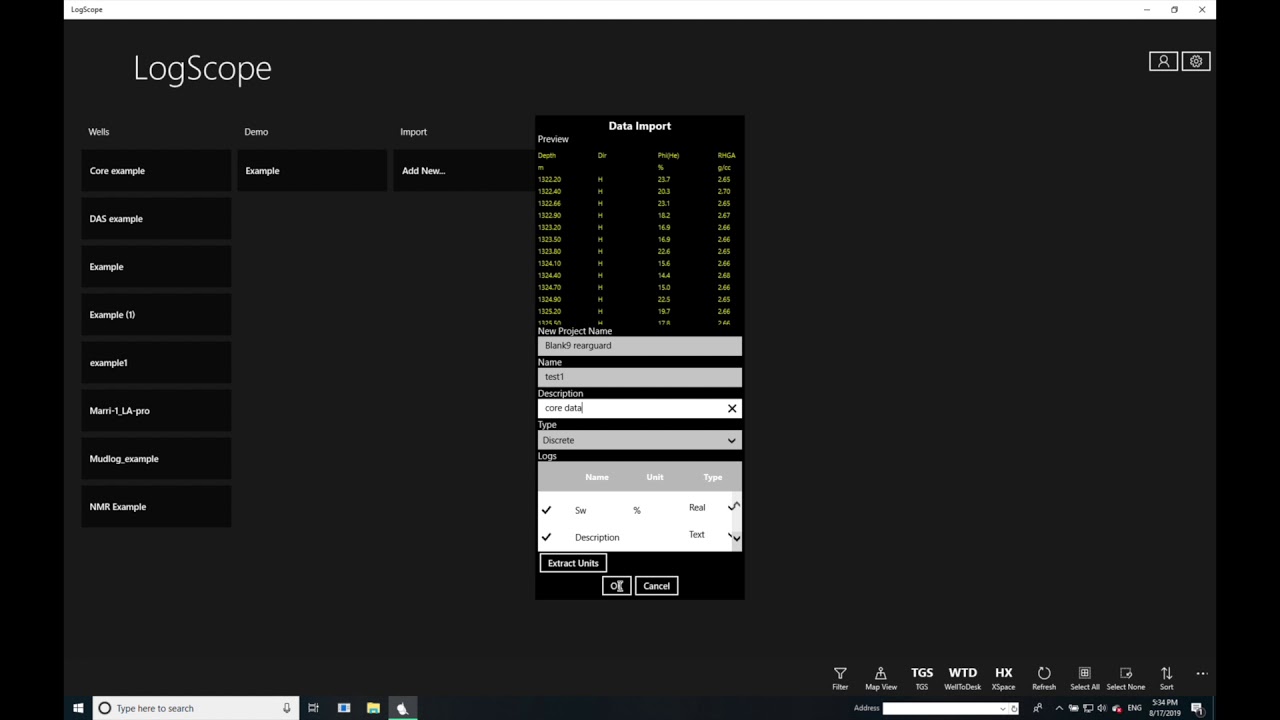This screenshot has height=720, width=1280.
Task: Click the Filter icon in the bottom toolbar
Action: [840, 678]
